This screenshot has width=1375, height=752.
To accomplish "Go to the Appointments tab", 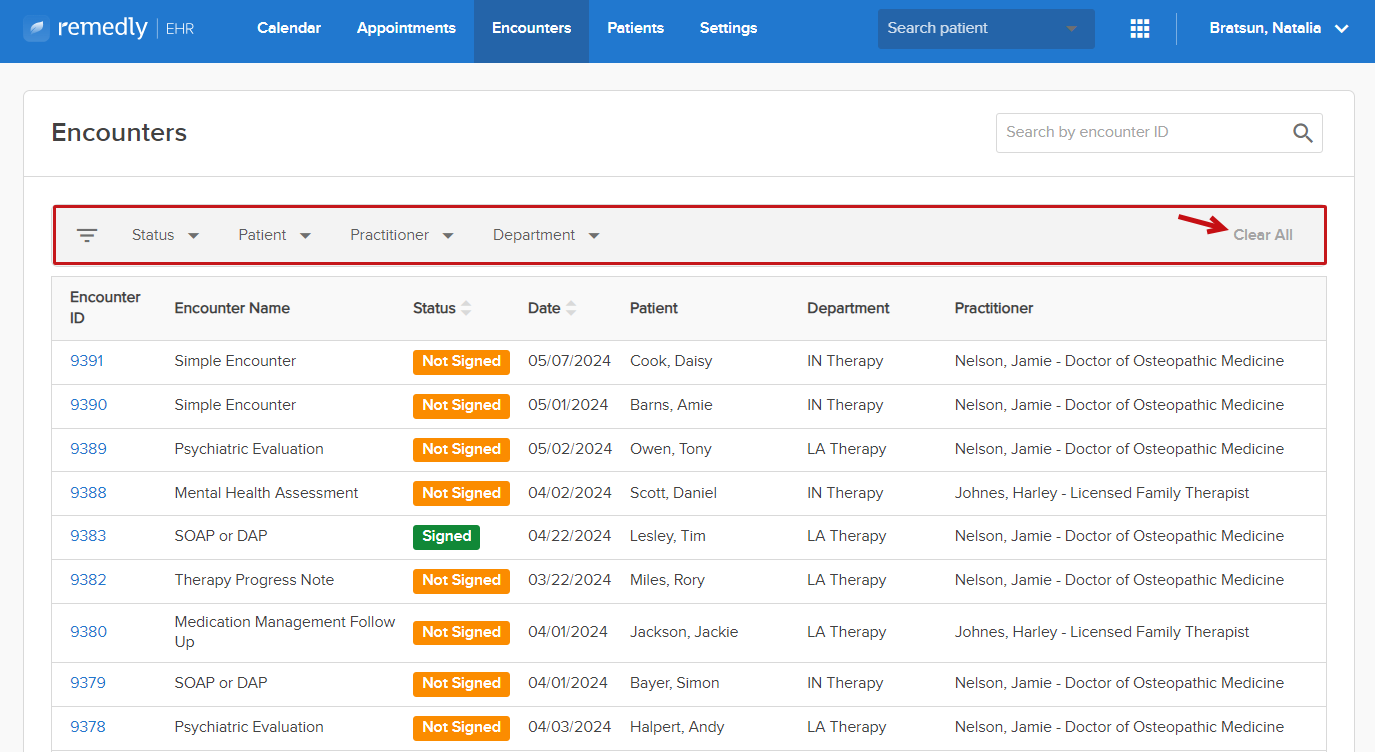I will click(406, 28).
